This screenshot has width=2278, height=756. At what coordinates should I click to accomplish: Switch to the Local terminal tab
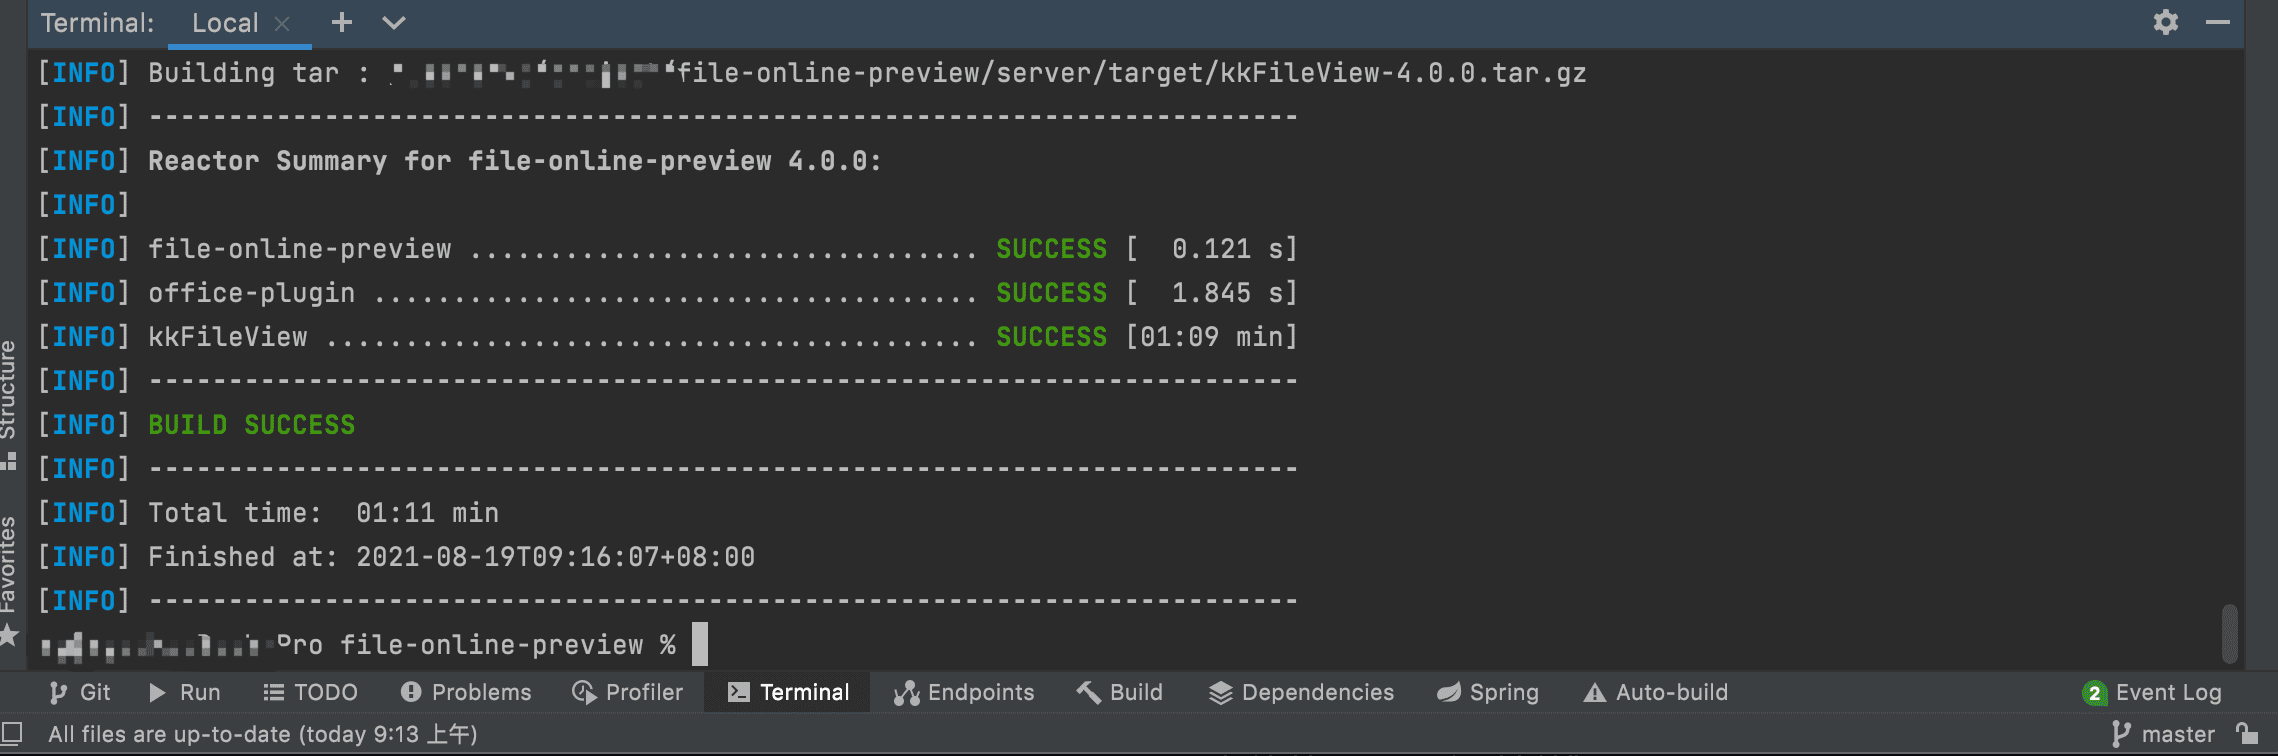coord(225,23)
